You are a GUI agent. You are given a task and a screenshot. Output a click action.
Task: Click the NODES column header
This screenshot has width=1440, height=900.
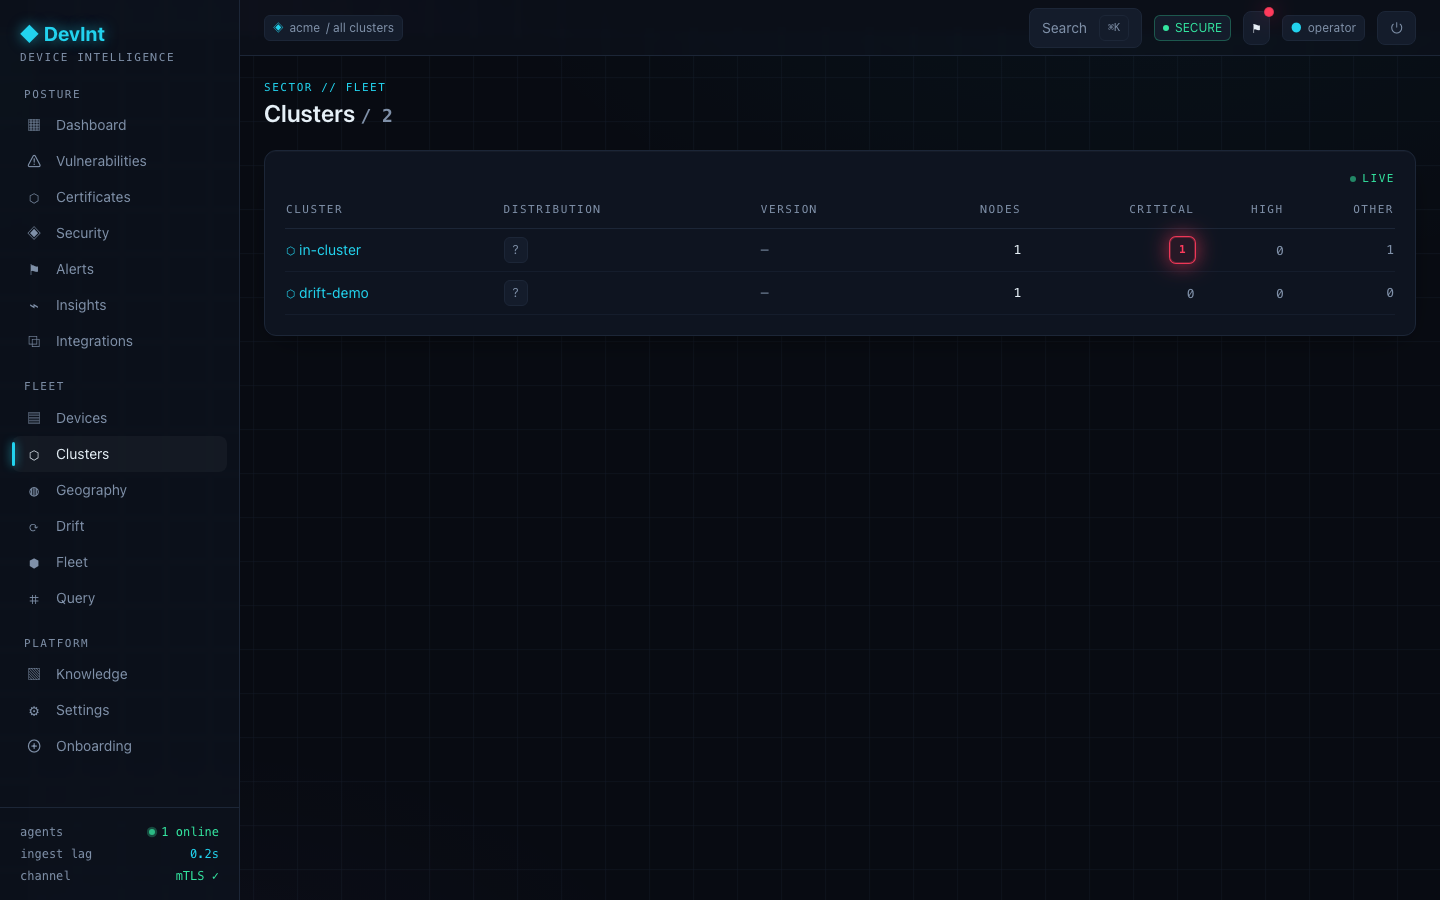(1000, 209)
